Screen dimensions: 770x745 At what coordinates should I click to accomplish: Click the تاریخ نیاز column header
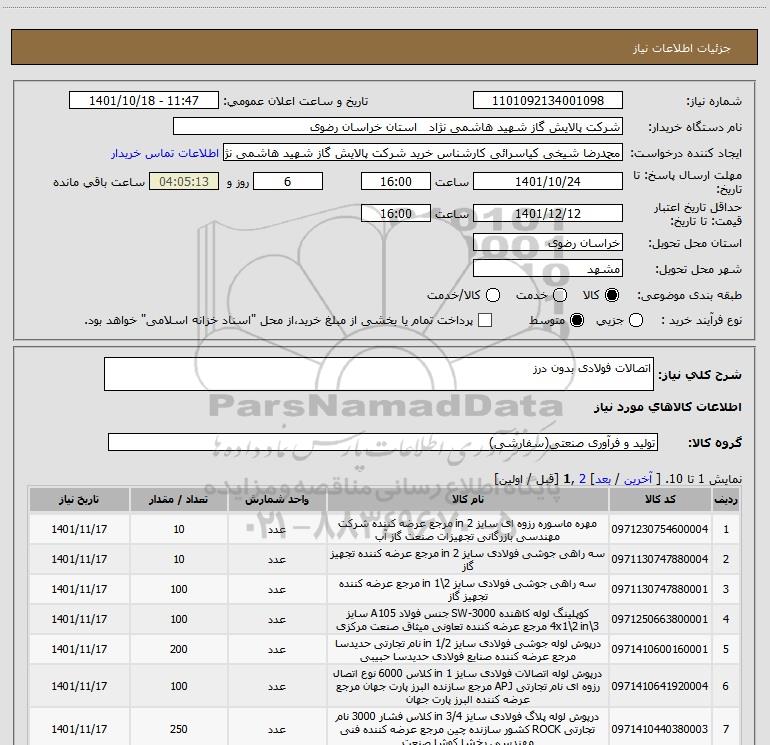[x=79, y=499]
